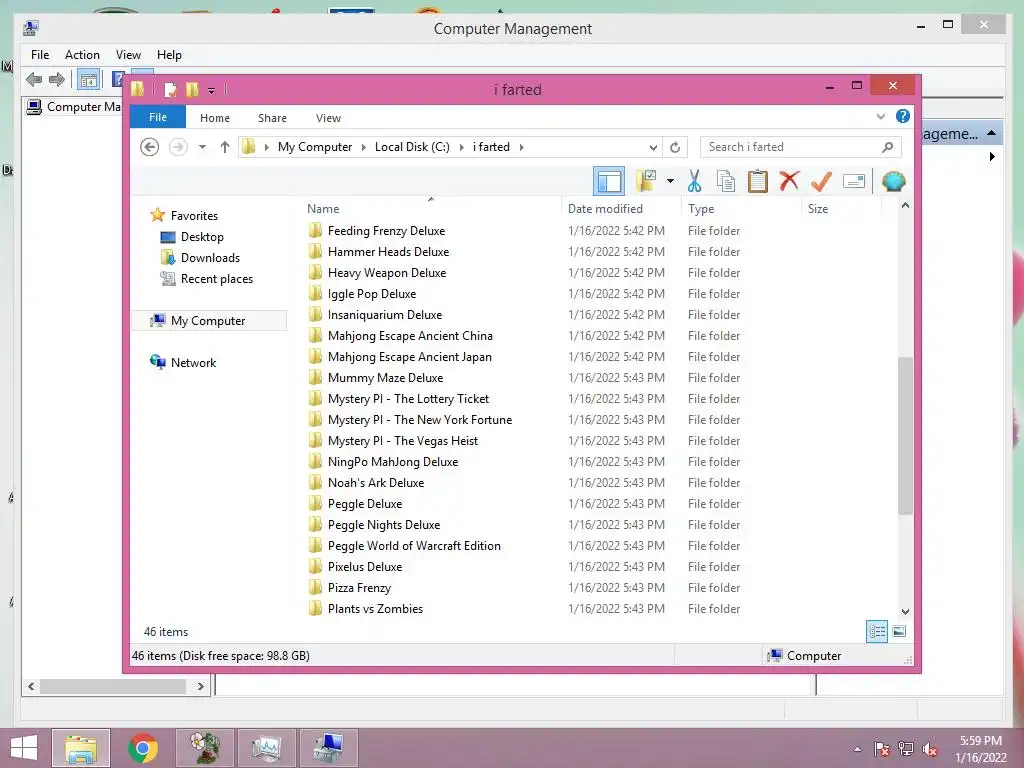Expand arrow after i farted breadcrumb
Viewport: 1024px width, 768px height.
click(x=521, y=147)
